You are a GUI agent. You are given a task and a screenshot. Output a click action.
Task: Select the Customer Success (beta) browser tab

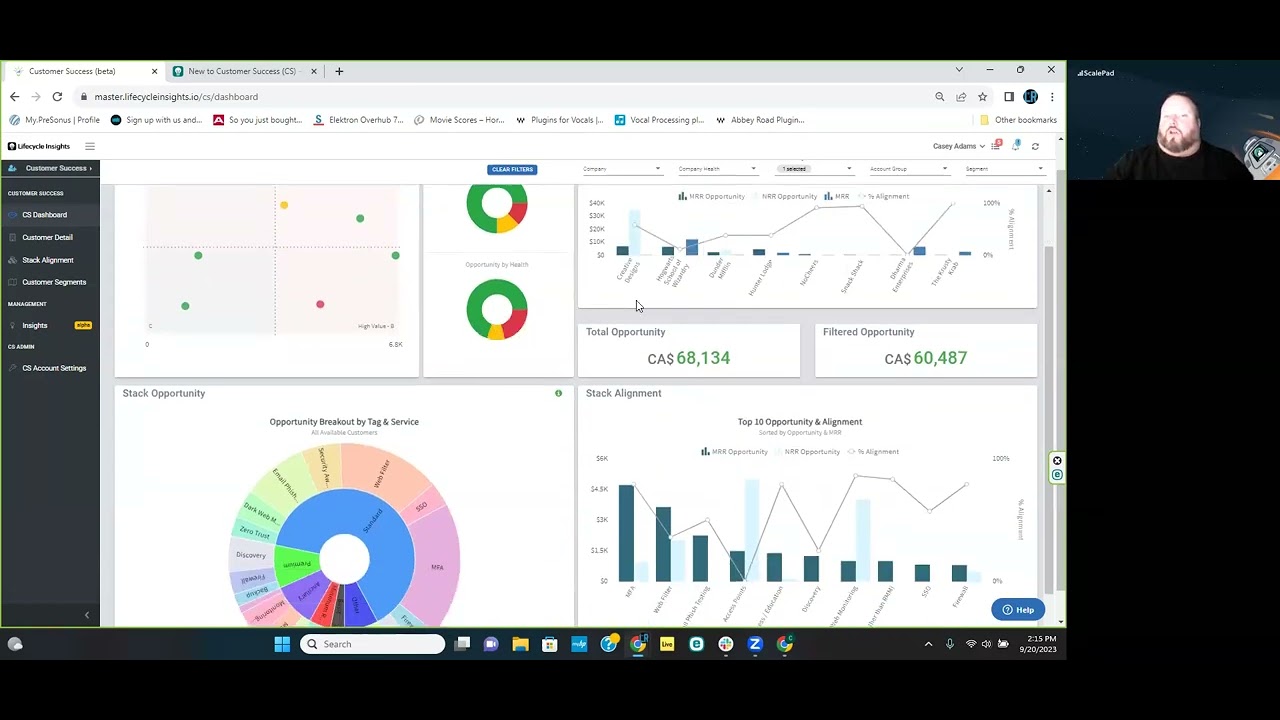pyautogui.click(x=84, y=71)
